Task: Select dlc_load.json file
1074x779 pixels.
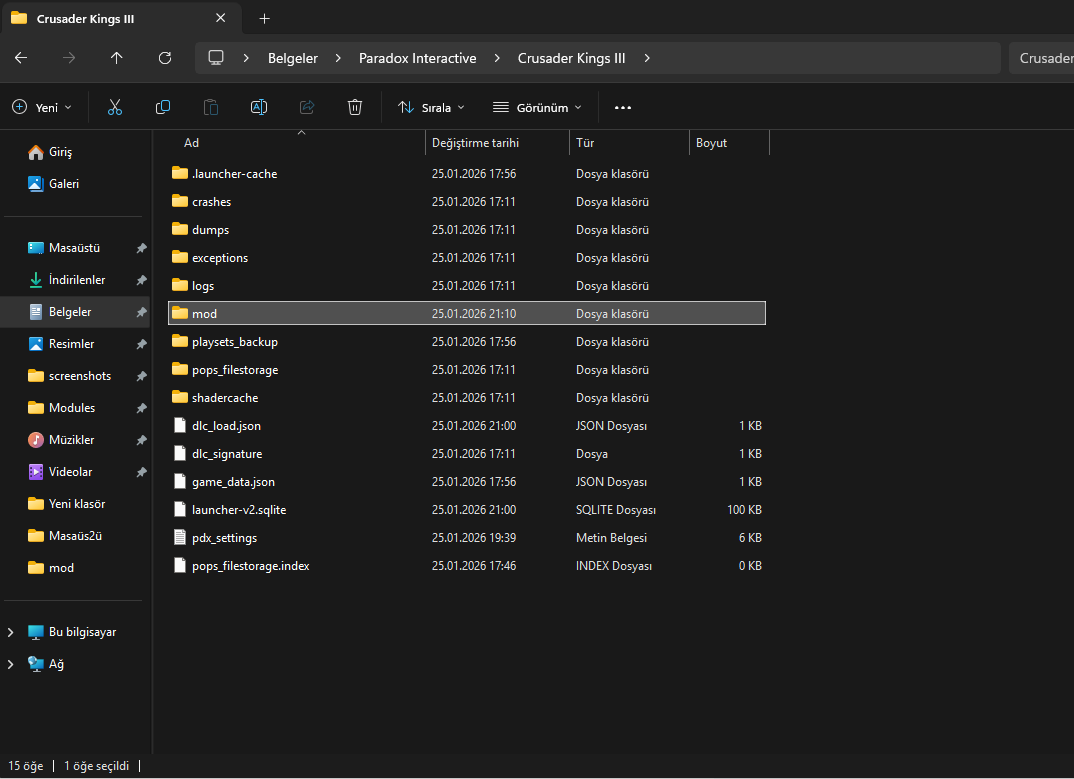Action: click(467, 426)
